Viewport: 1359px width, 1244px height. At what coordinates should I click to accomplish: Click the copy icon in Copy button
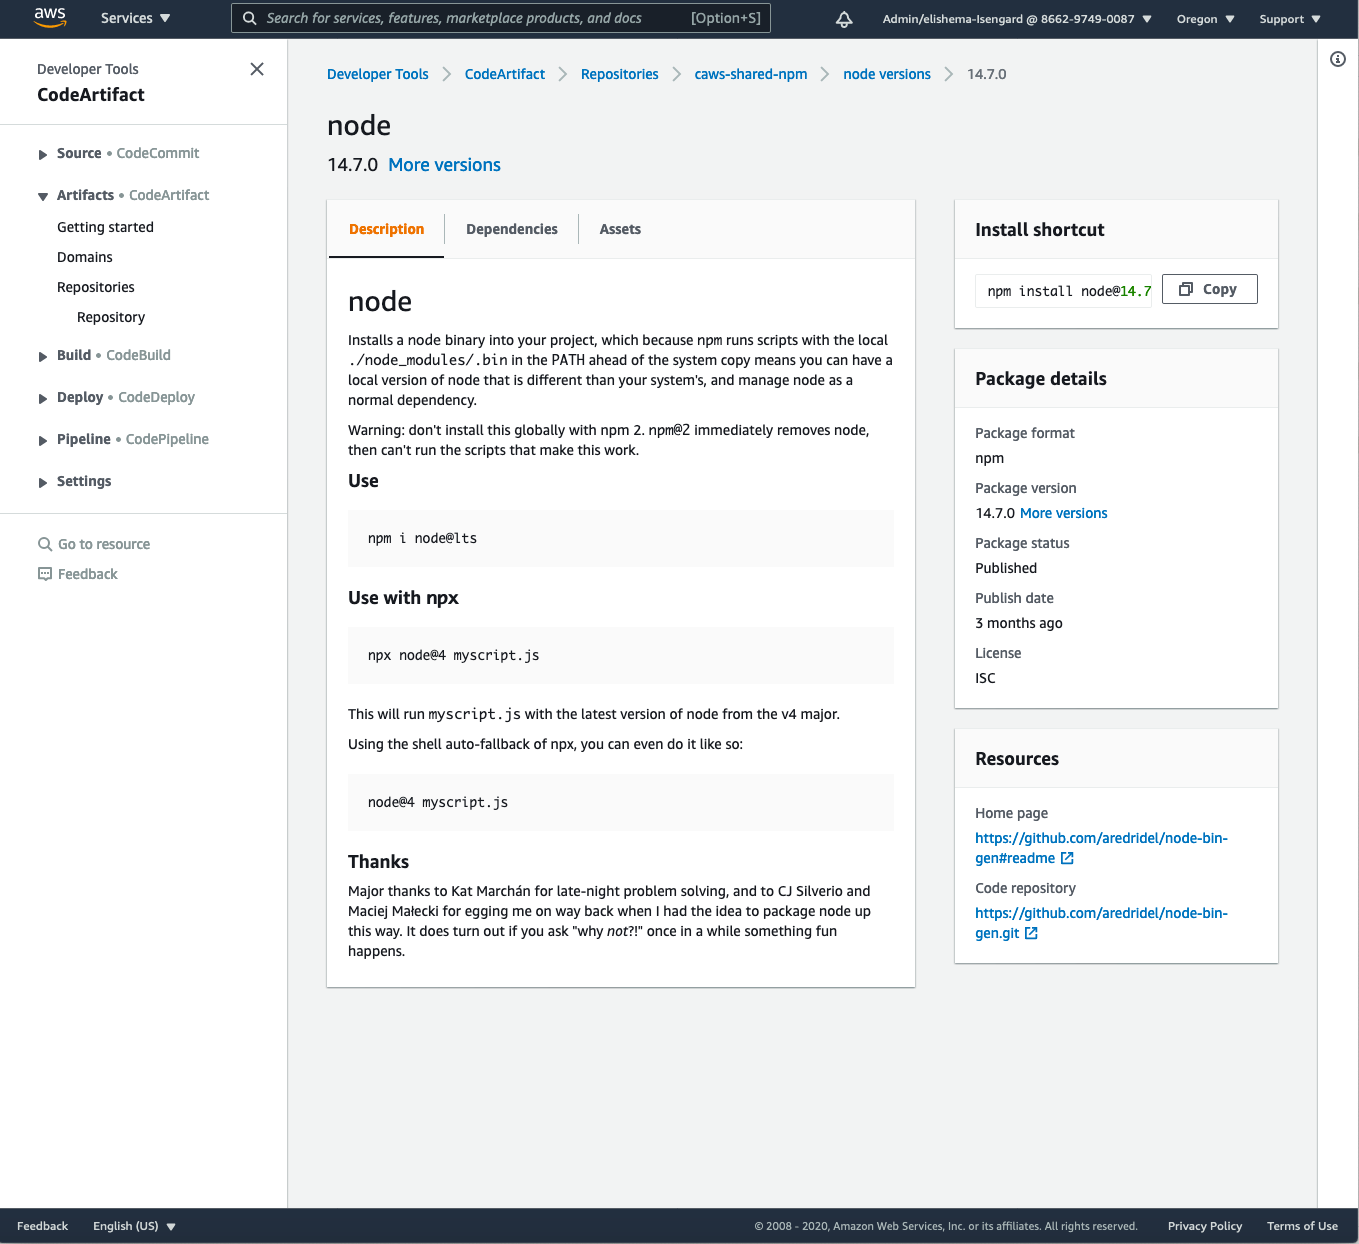click(1186, 289)
